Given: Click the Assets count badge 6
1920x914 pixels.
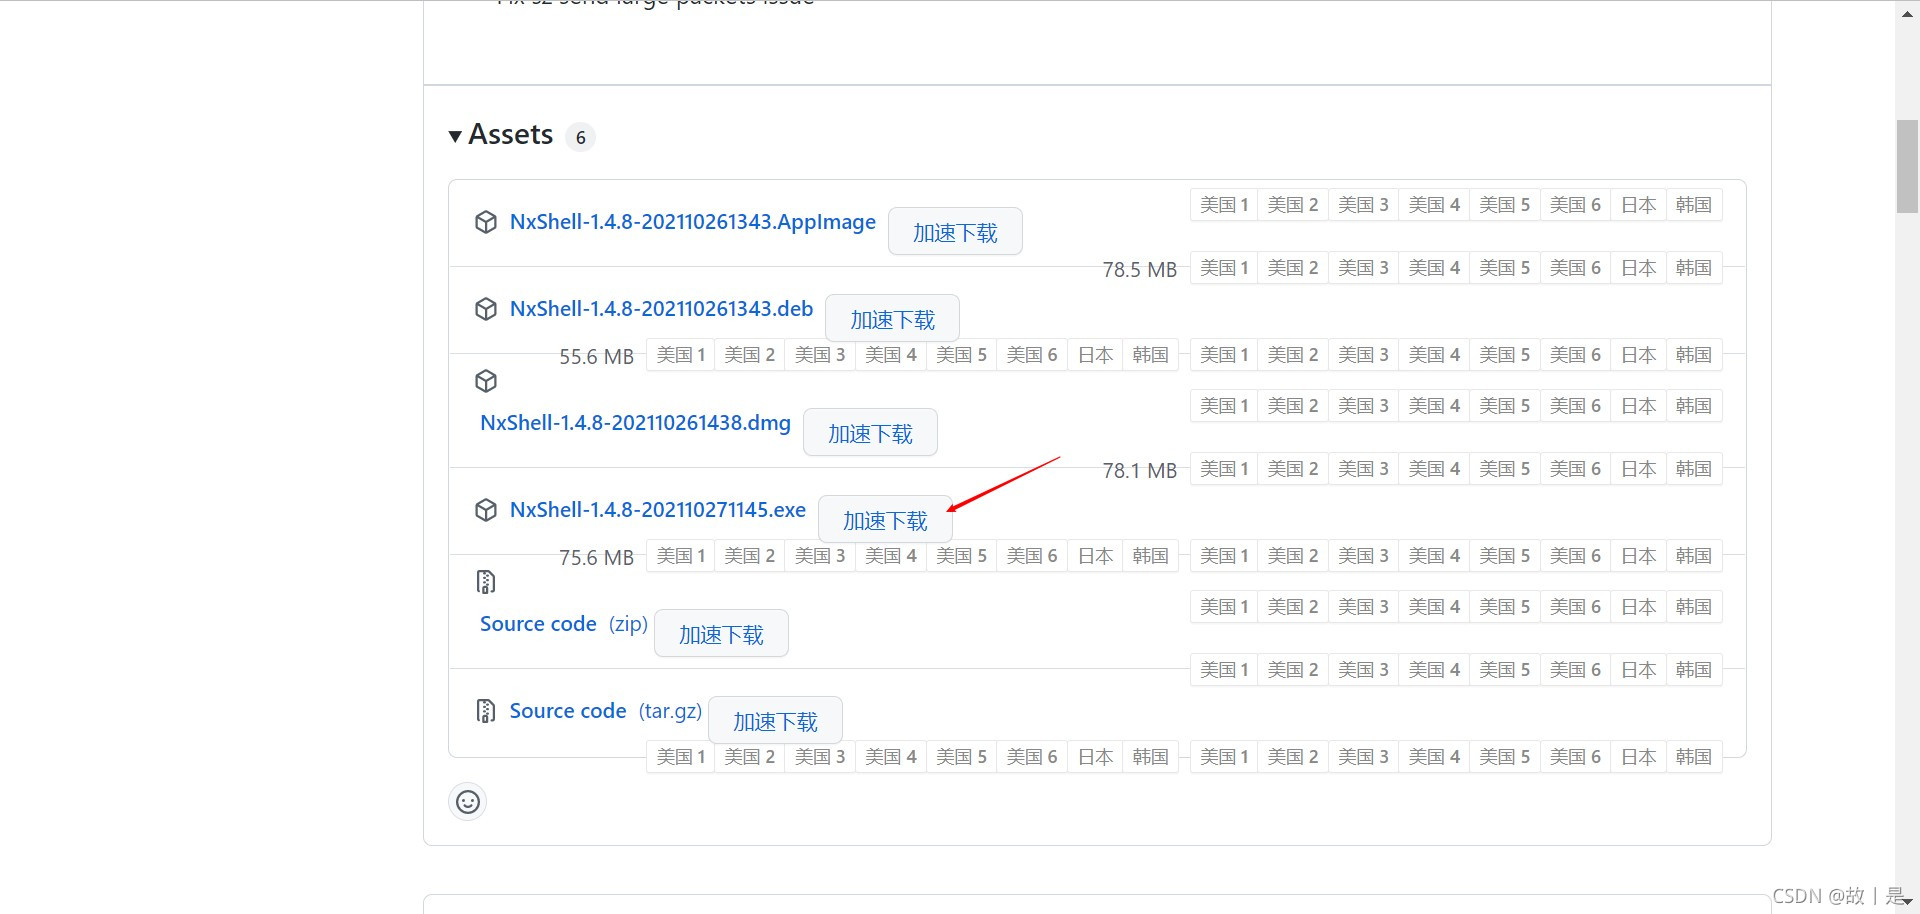Looking at the screenshot, I should 580,137.
